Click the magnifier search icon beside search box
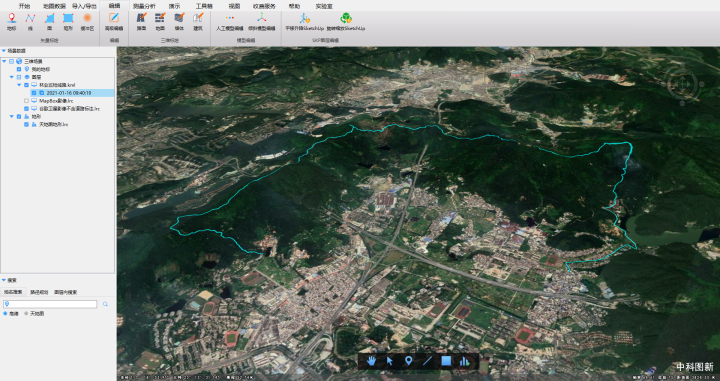Screen dimensions: 720x381 (105, 304)
